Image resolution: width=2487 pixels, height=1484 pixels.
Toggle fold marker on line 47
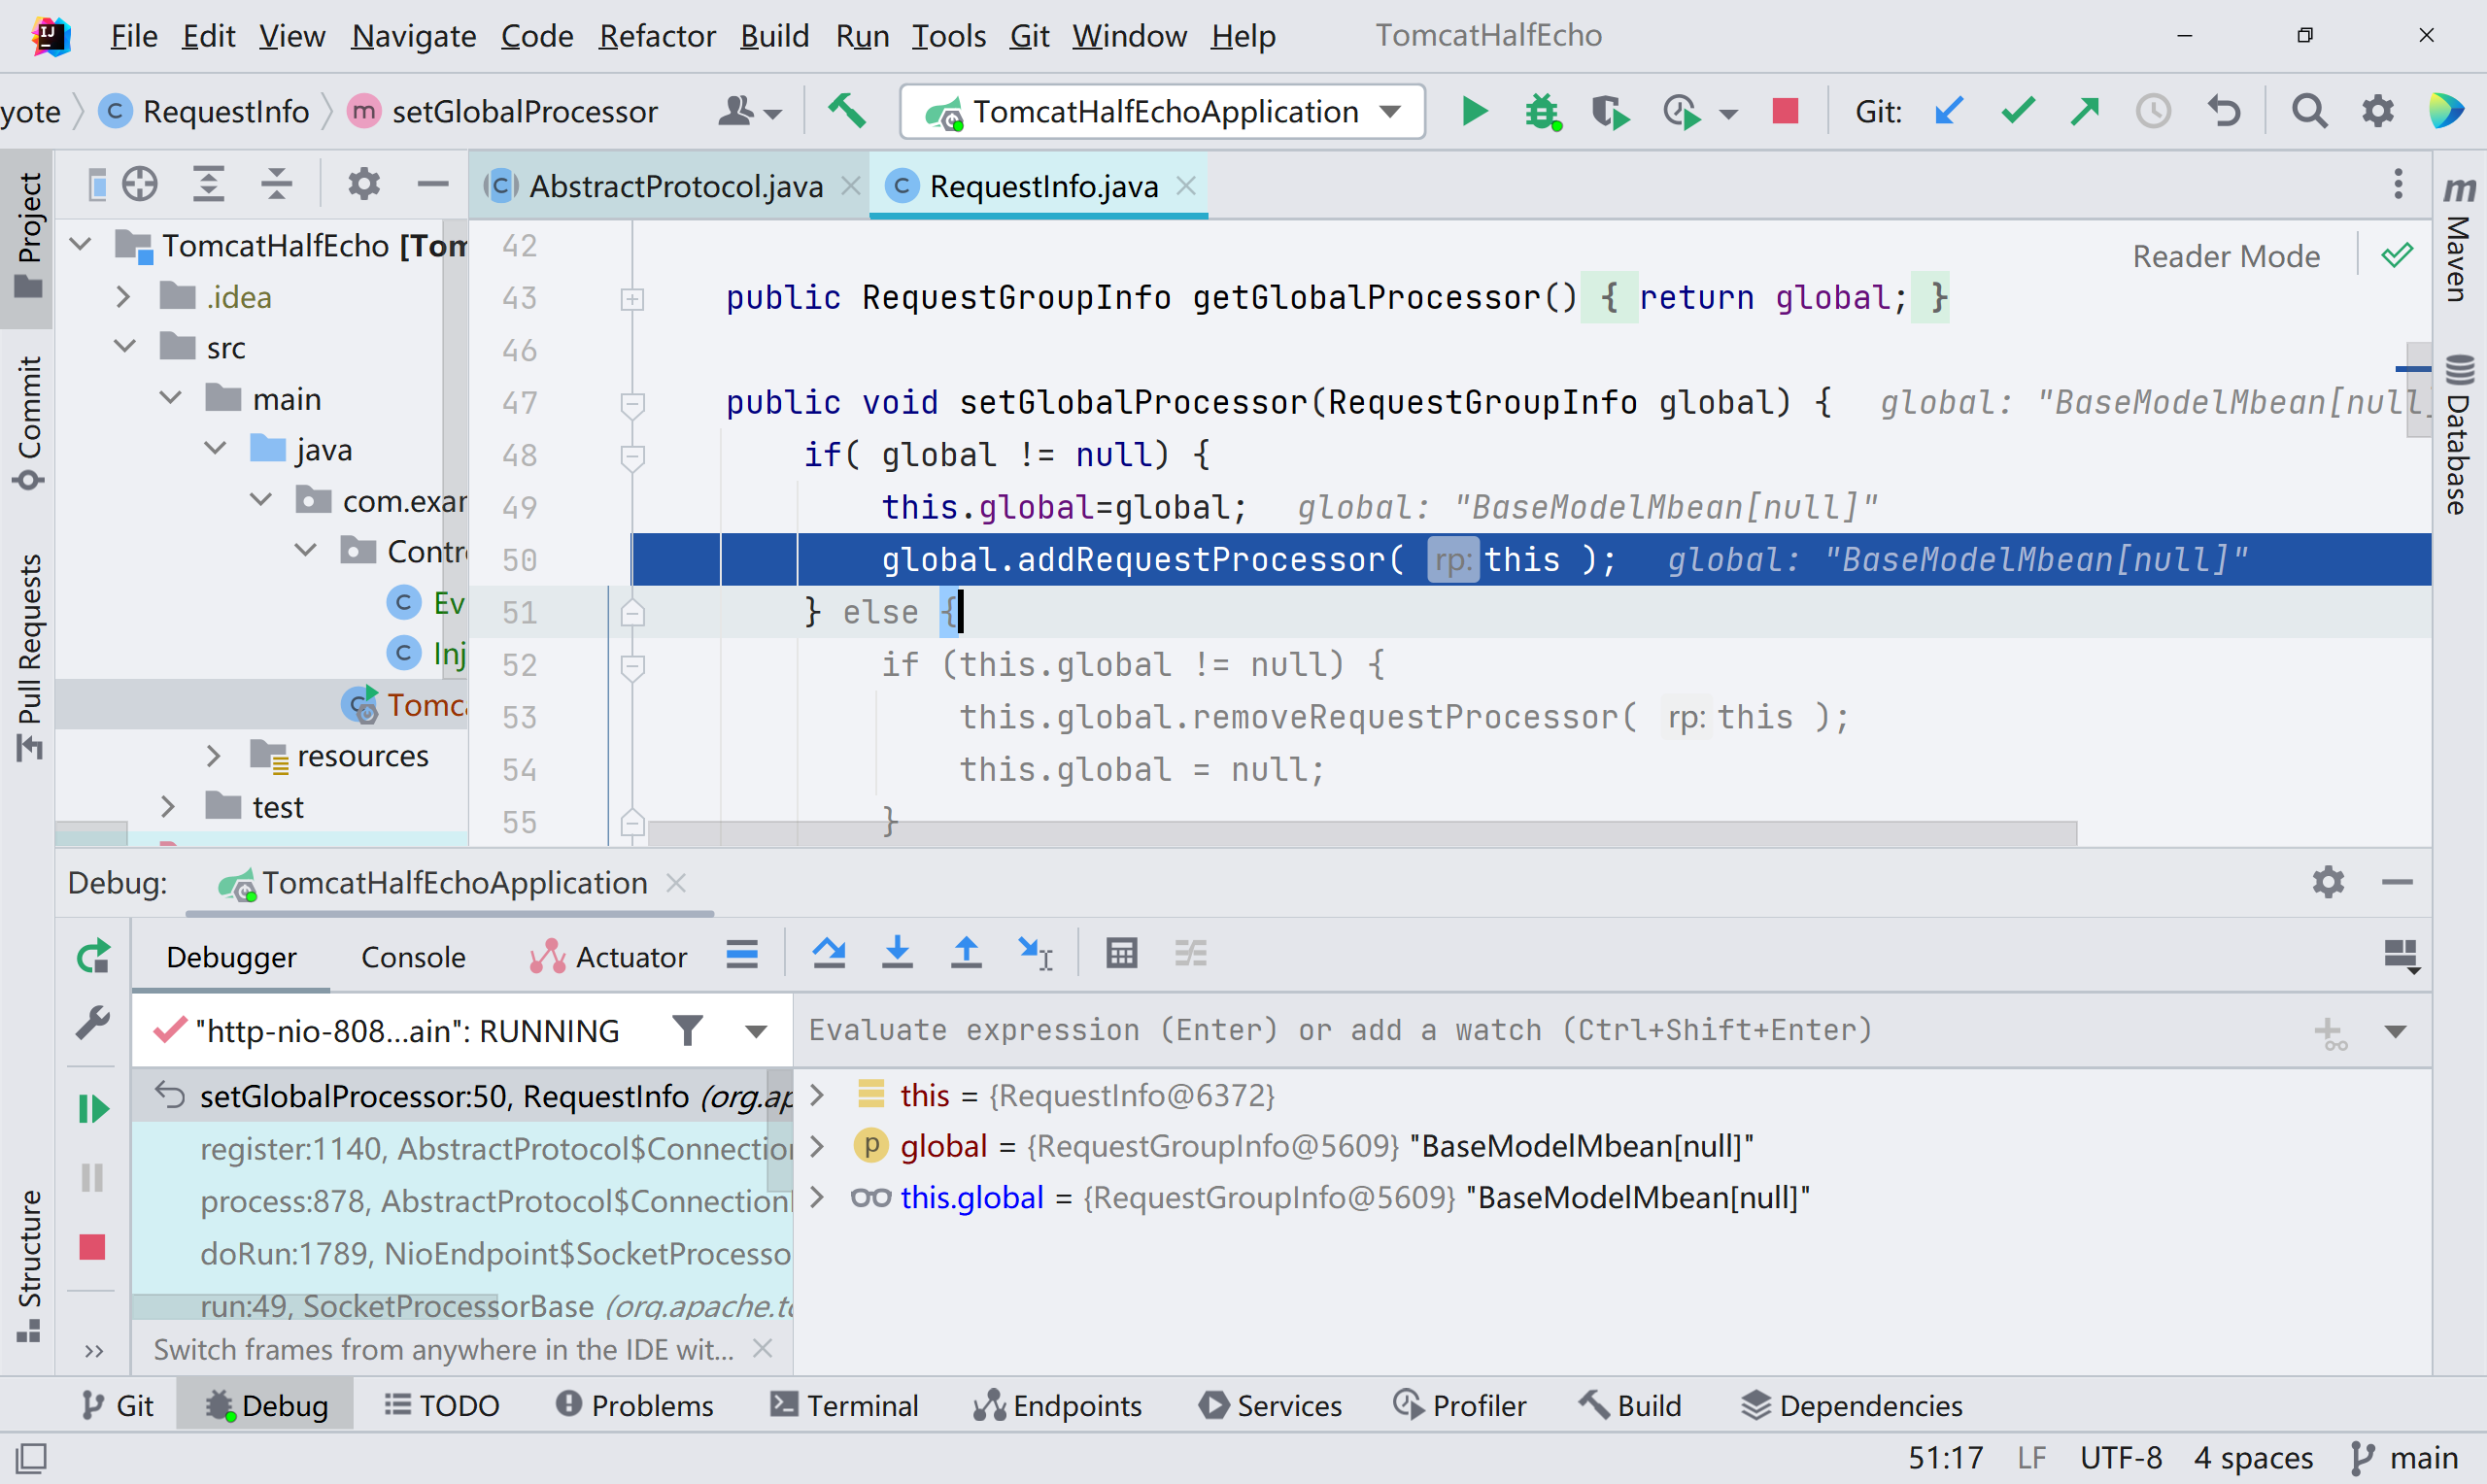coord(632,403)
